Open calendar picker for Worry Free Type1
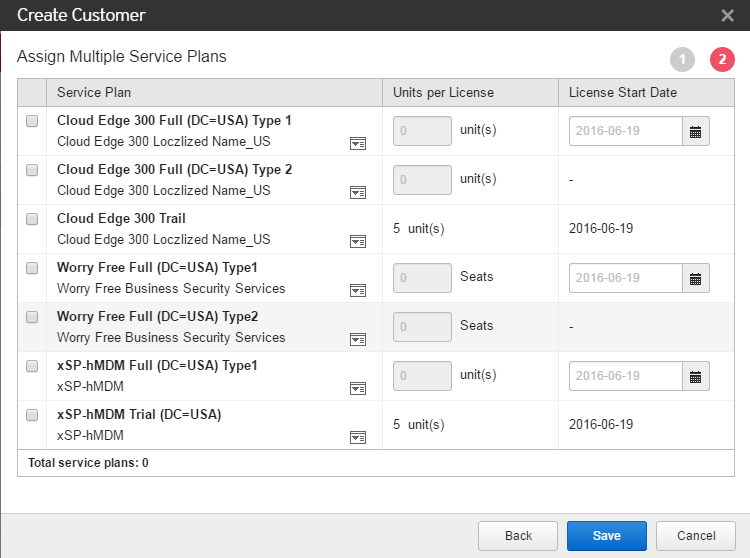The image size is (750, 558). 696,278
